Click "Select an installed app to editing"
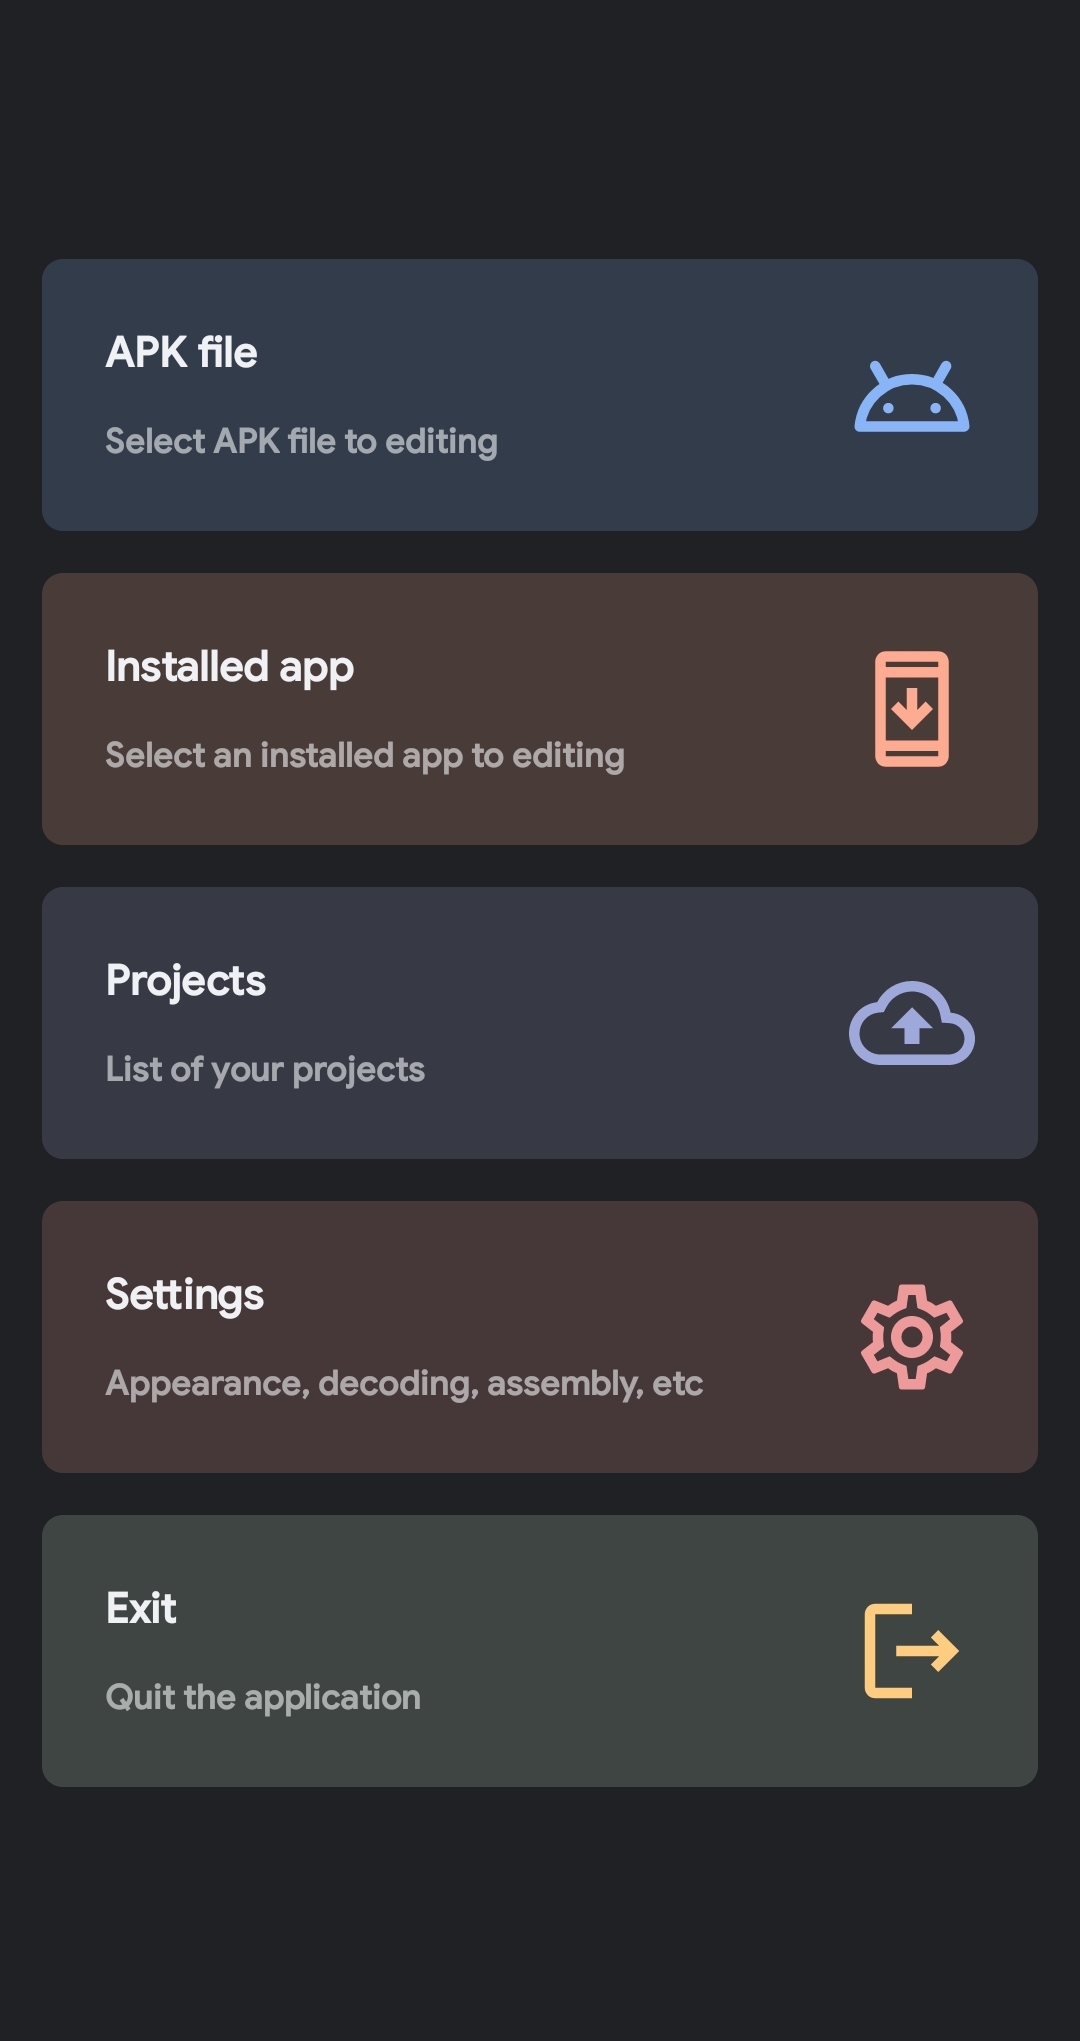The width and height of the screenshot is (1080, 2041). 365,755
